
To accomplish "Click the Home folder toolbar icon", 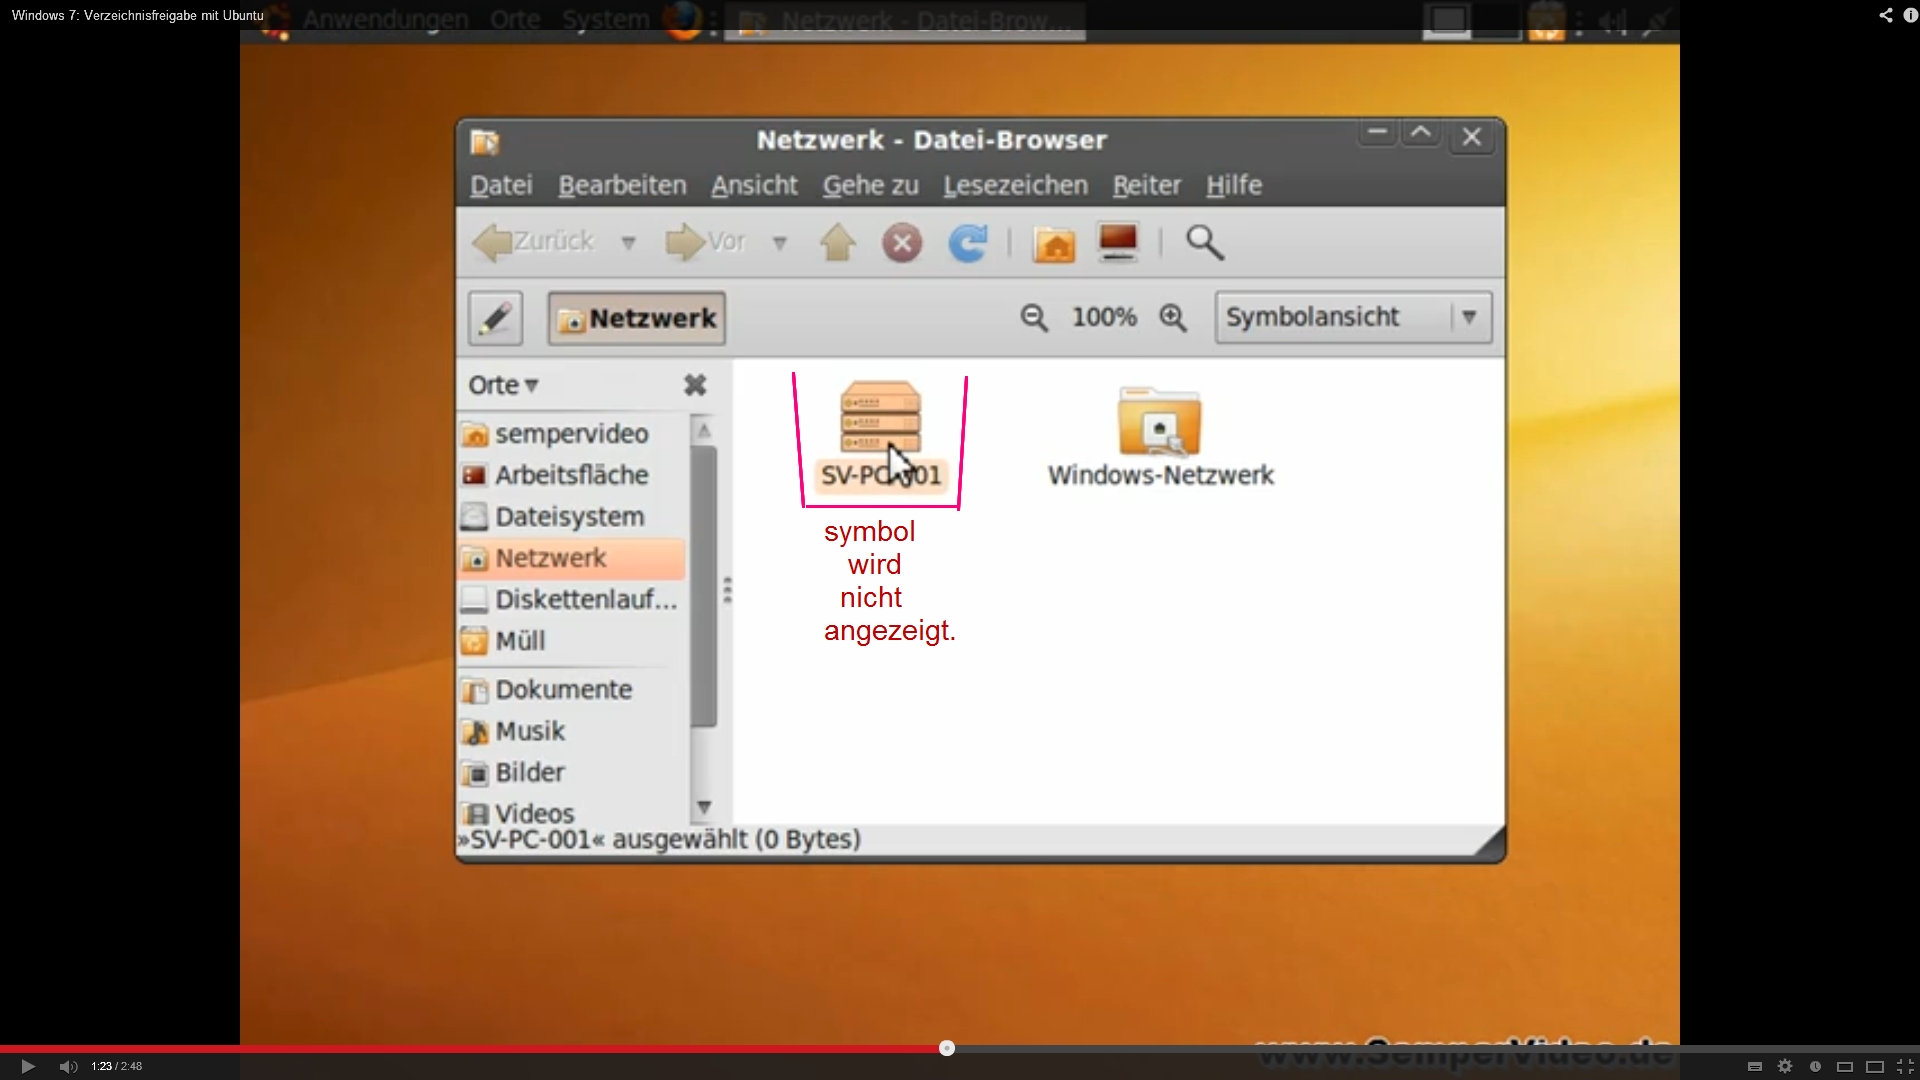I will [1054, 243].
